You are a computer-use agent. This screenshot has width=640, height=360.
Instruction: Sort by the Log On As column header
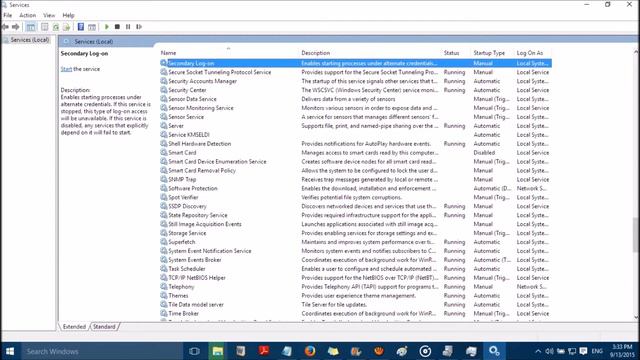pos(530,53)
